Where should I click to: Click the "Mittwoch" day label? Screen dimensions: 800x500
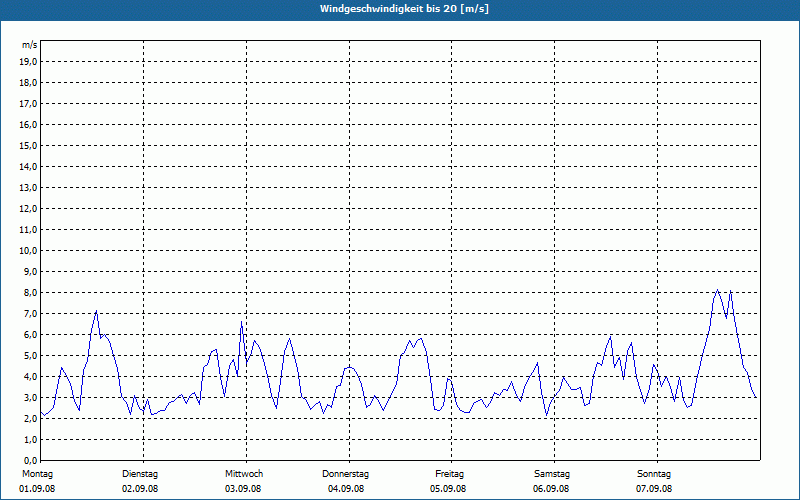[244, 474]
